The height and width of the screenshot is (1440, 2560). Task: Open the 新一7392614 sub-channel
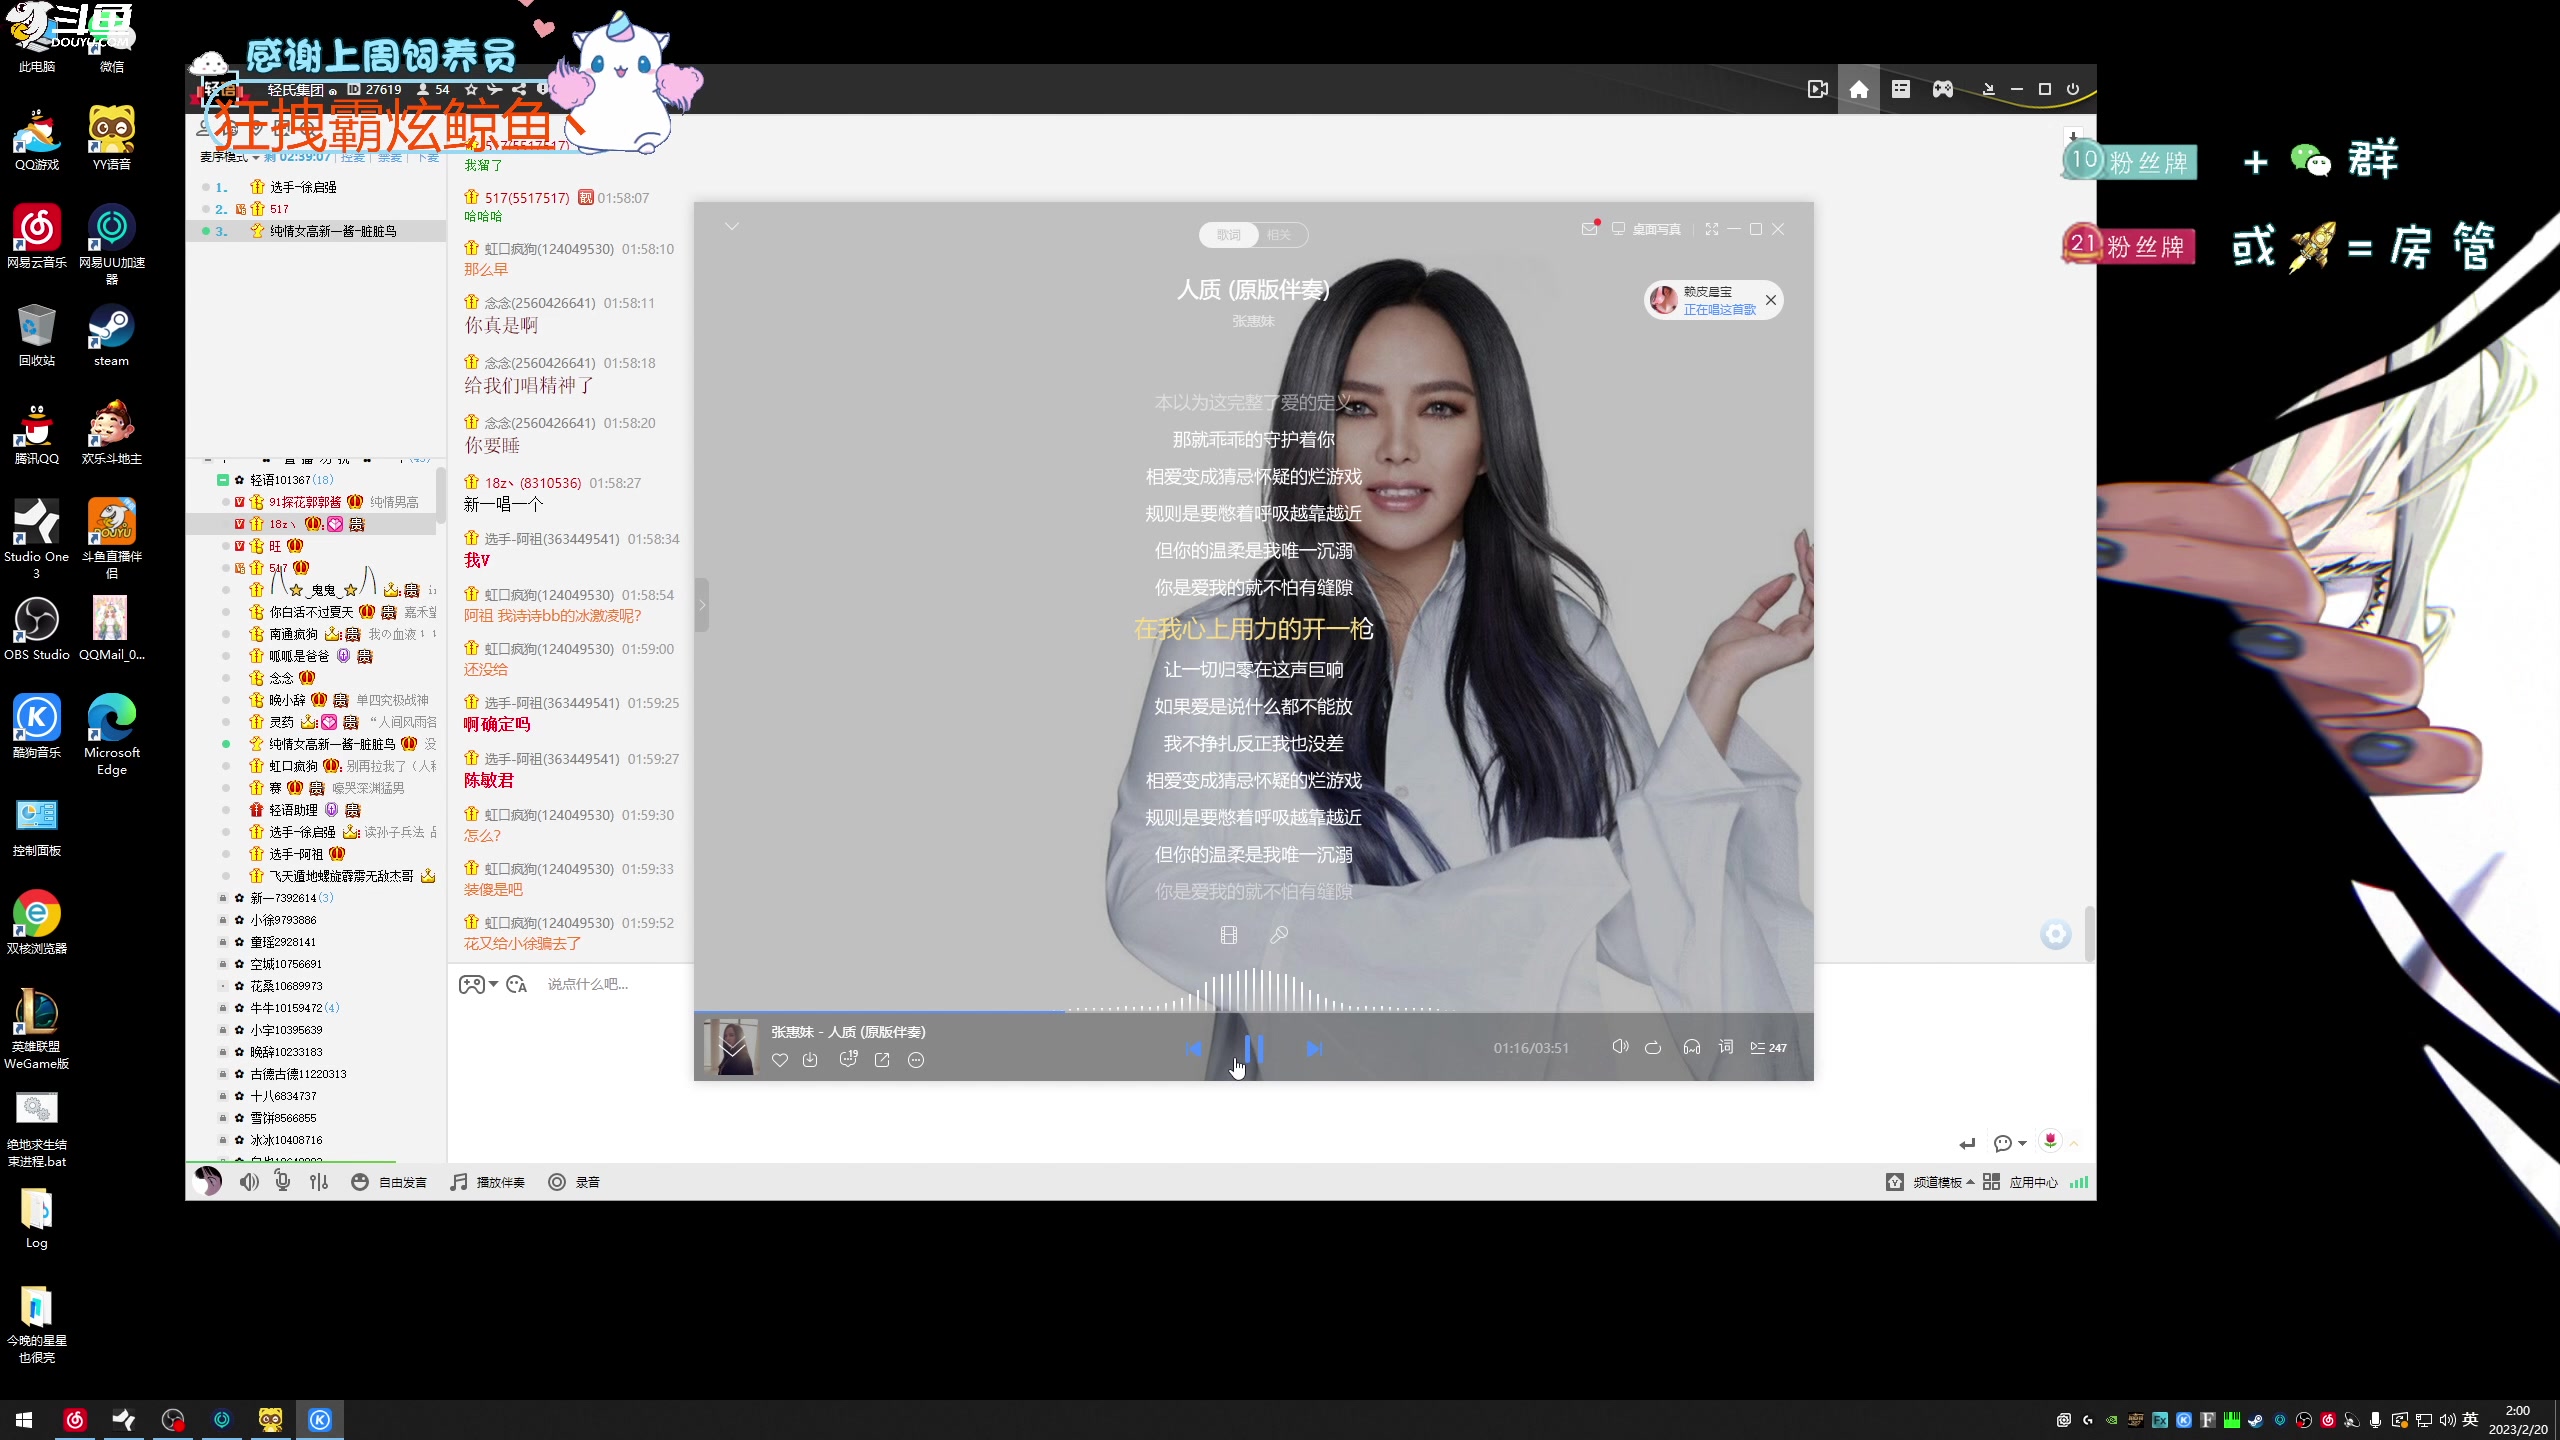click(291, 898)
